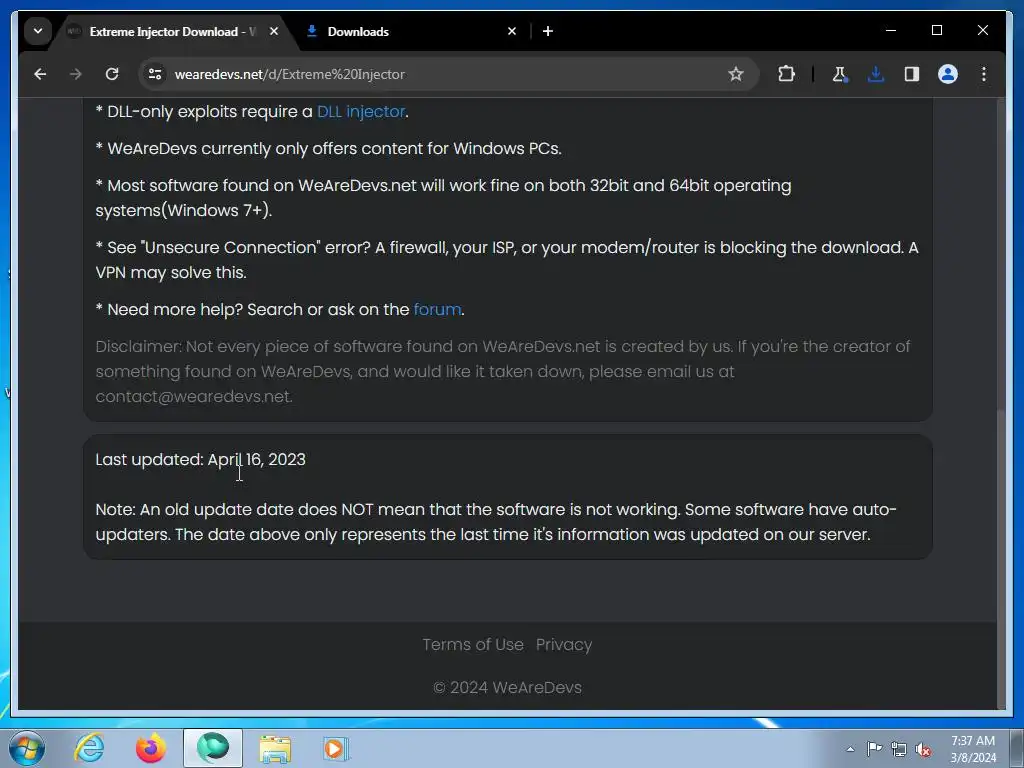Screen dimensions: 1024x768
Task: Open the profile avatar menu
Action: tap(948, 74)
